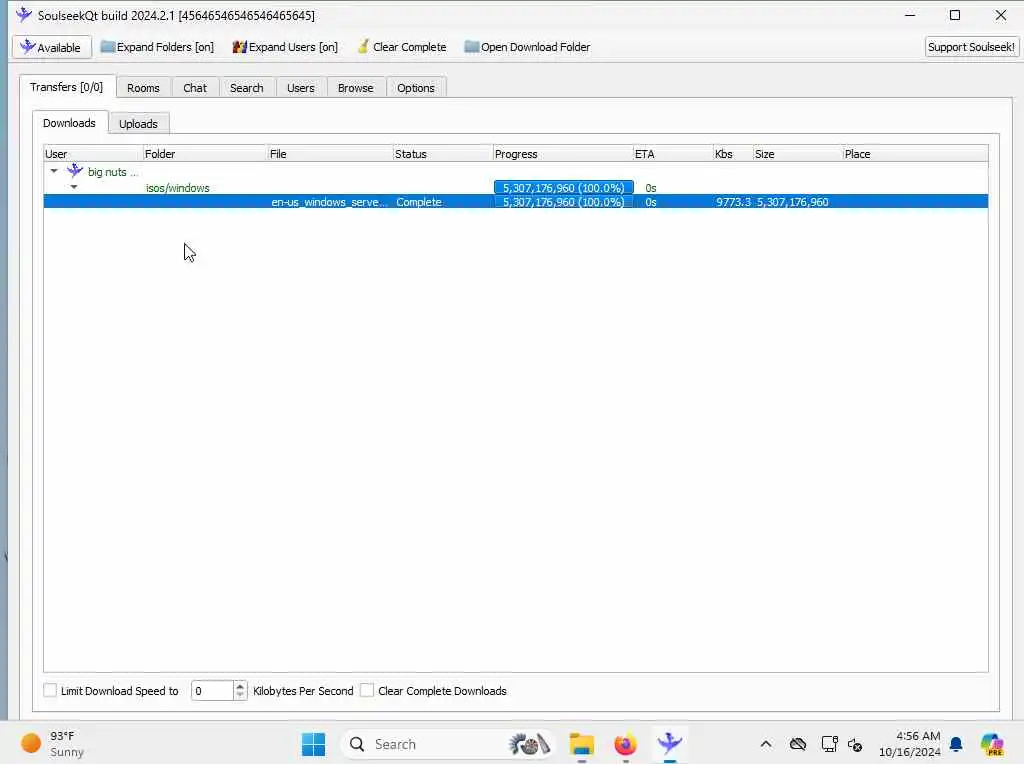Select the Downloads sub-tab
1024x764 pixels.
point(69,123)
